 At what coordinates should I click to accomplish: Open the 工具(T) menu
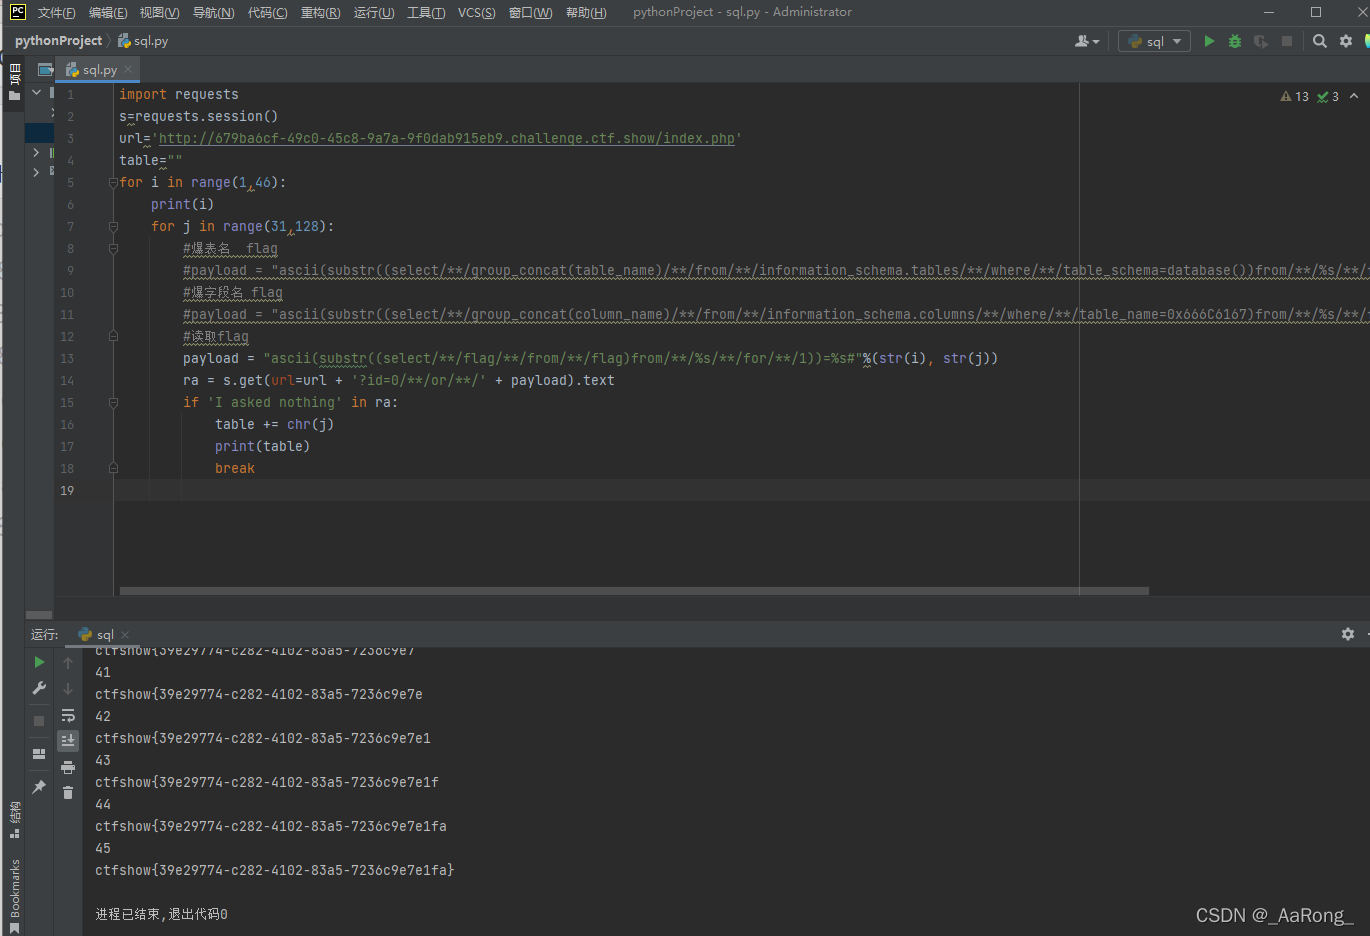[x=426, y=12]
